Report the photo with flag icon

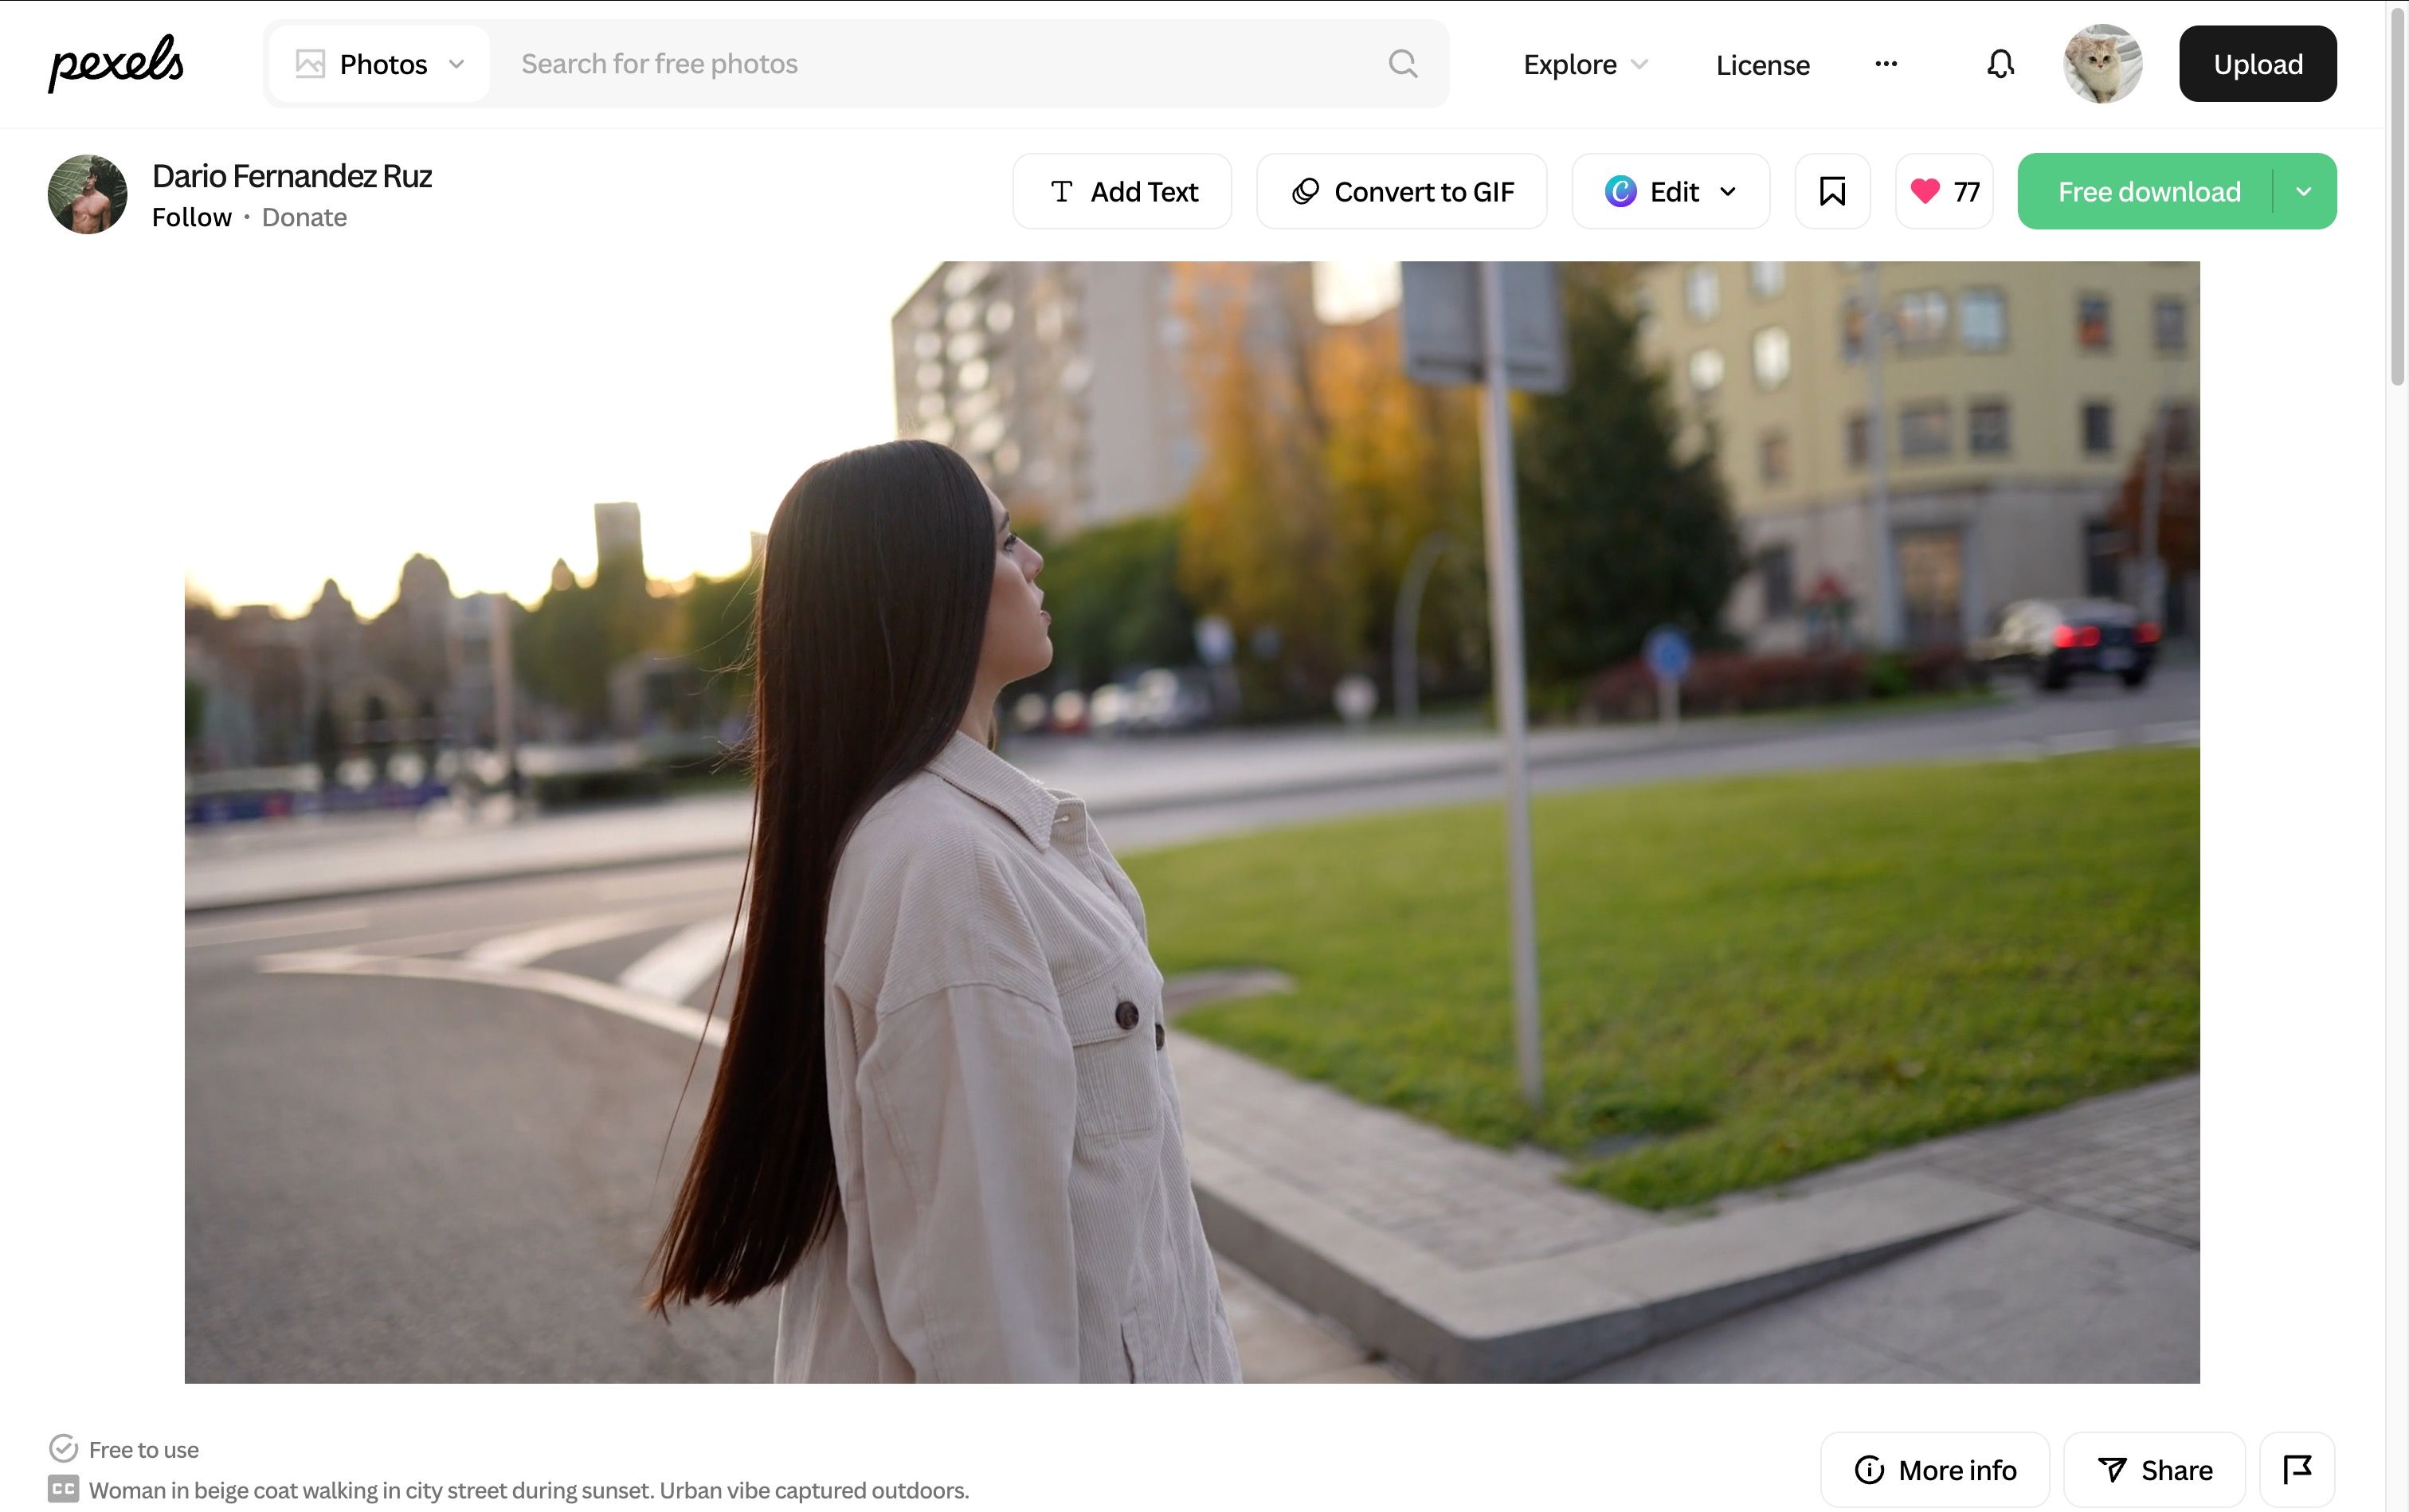2297,1469
